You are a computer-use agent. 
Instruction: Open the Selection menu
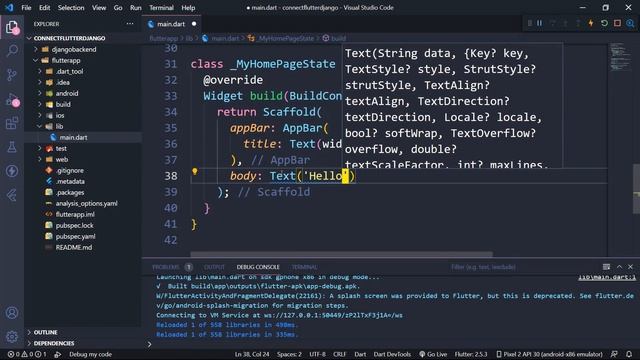click(x=71, y=7)
